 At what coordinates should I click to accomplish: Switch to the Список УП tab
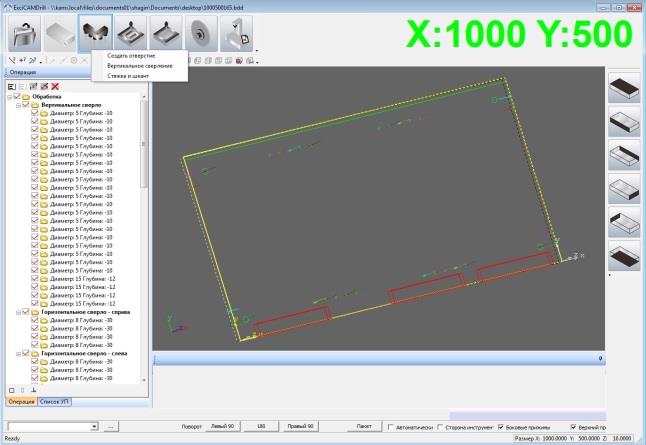point(53,402)
